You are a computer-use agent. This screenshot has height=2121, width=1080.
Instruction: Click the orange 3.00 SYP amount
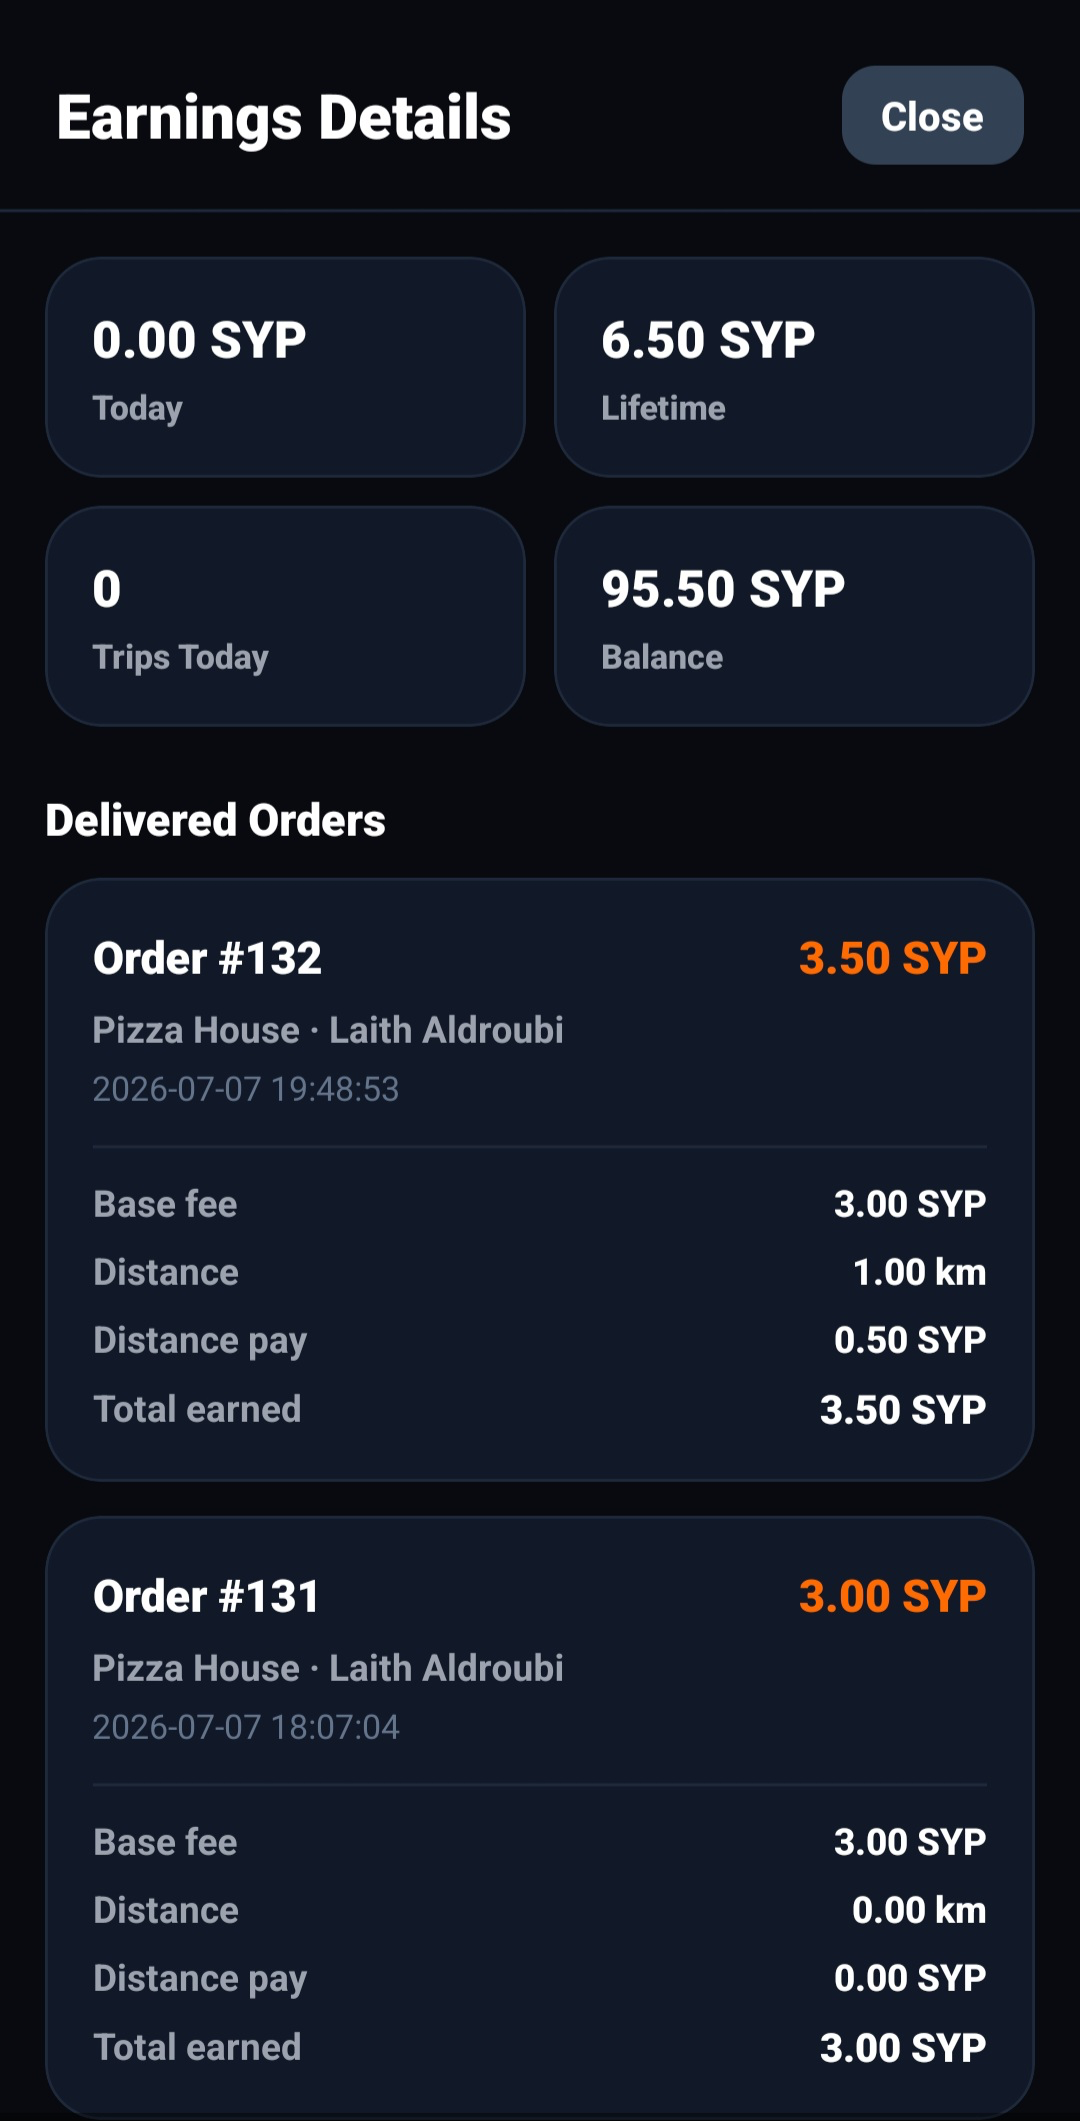click(892, 1596)
